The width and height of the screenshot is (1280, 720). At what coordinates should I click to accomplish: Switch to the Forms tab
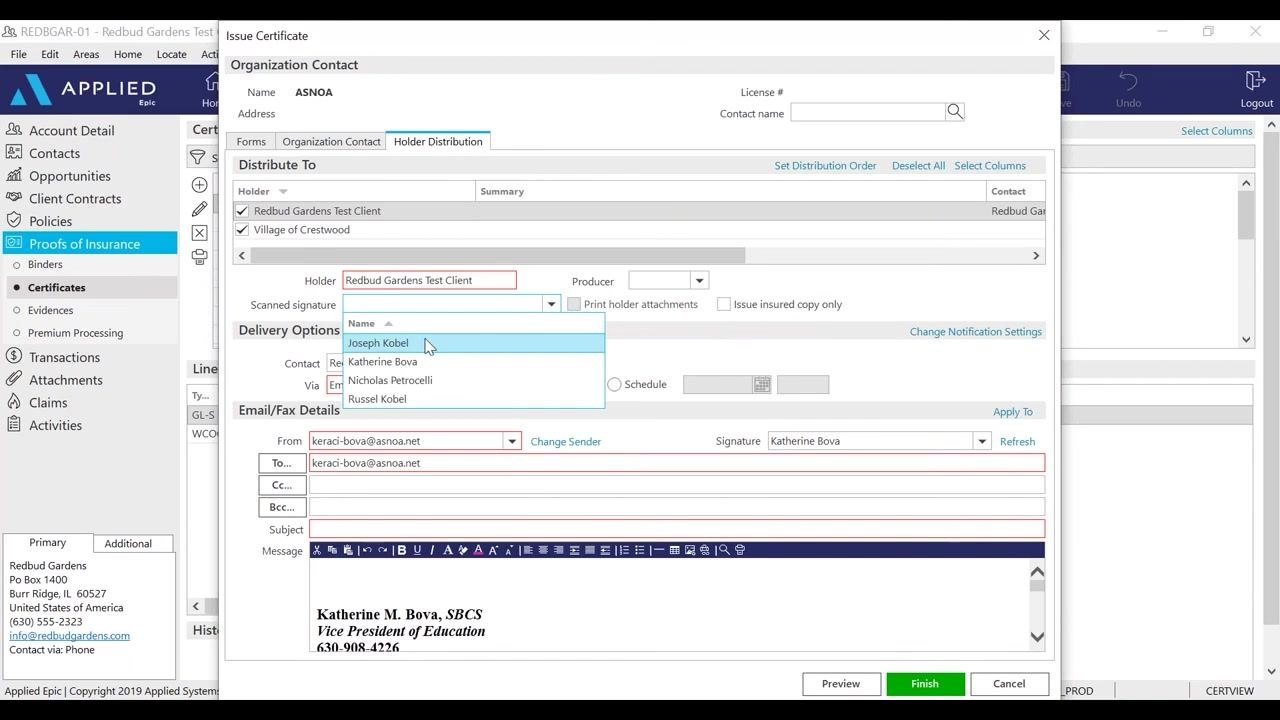[251, 142]
